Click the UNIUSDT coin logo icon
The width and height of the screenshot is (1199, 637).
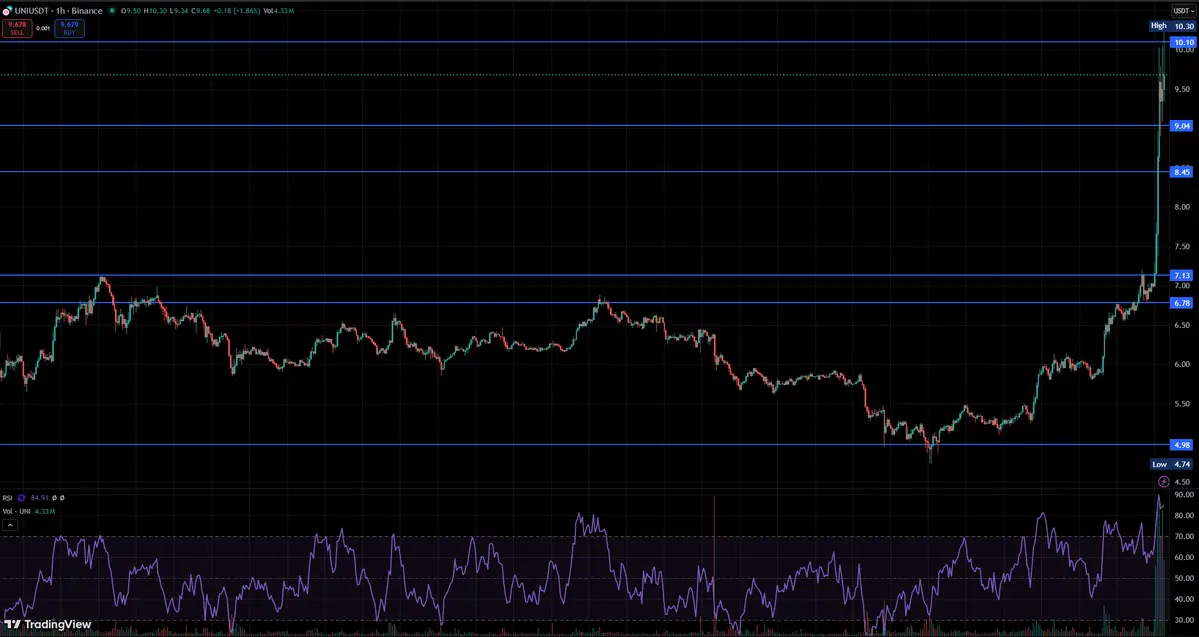[7, 11]
